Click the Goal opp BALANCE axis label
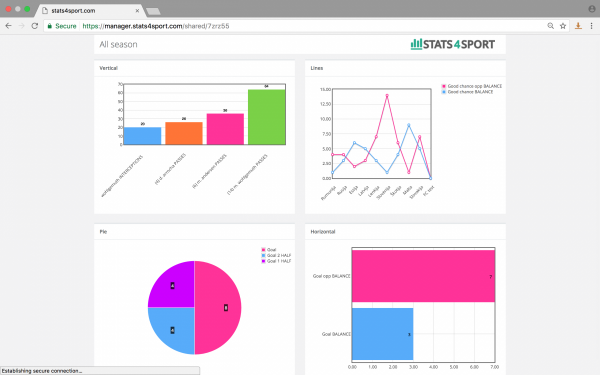The height and width of the screenshot is (375, 600). click(331, 276)
